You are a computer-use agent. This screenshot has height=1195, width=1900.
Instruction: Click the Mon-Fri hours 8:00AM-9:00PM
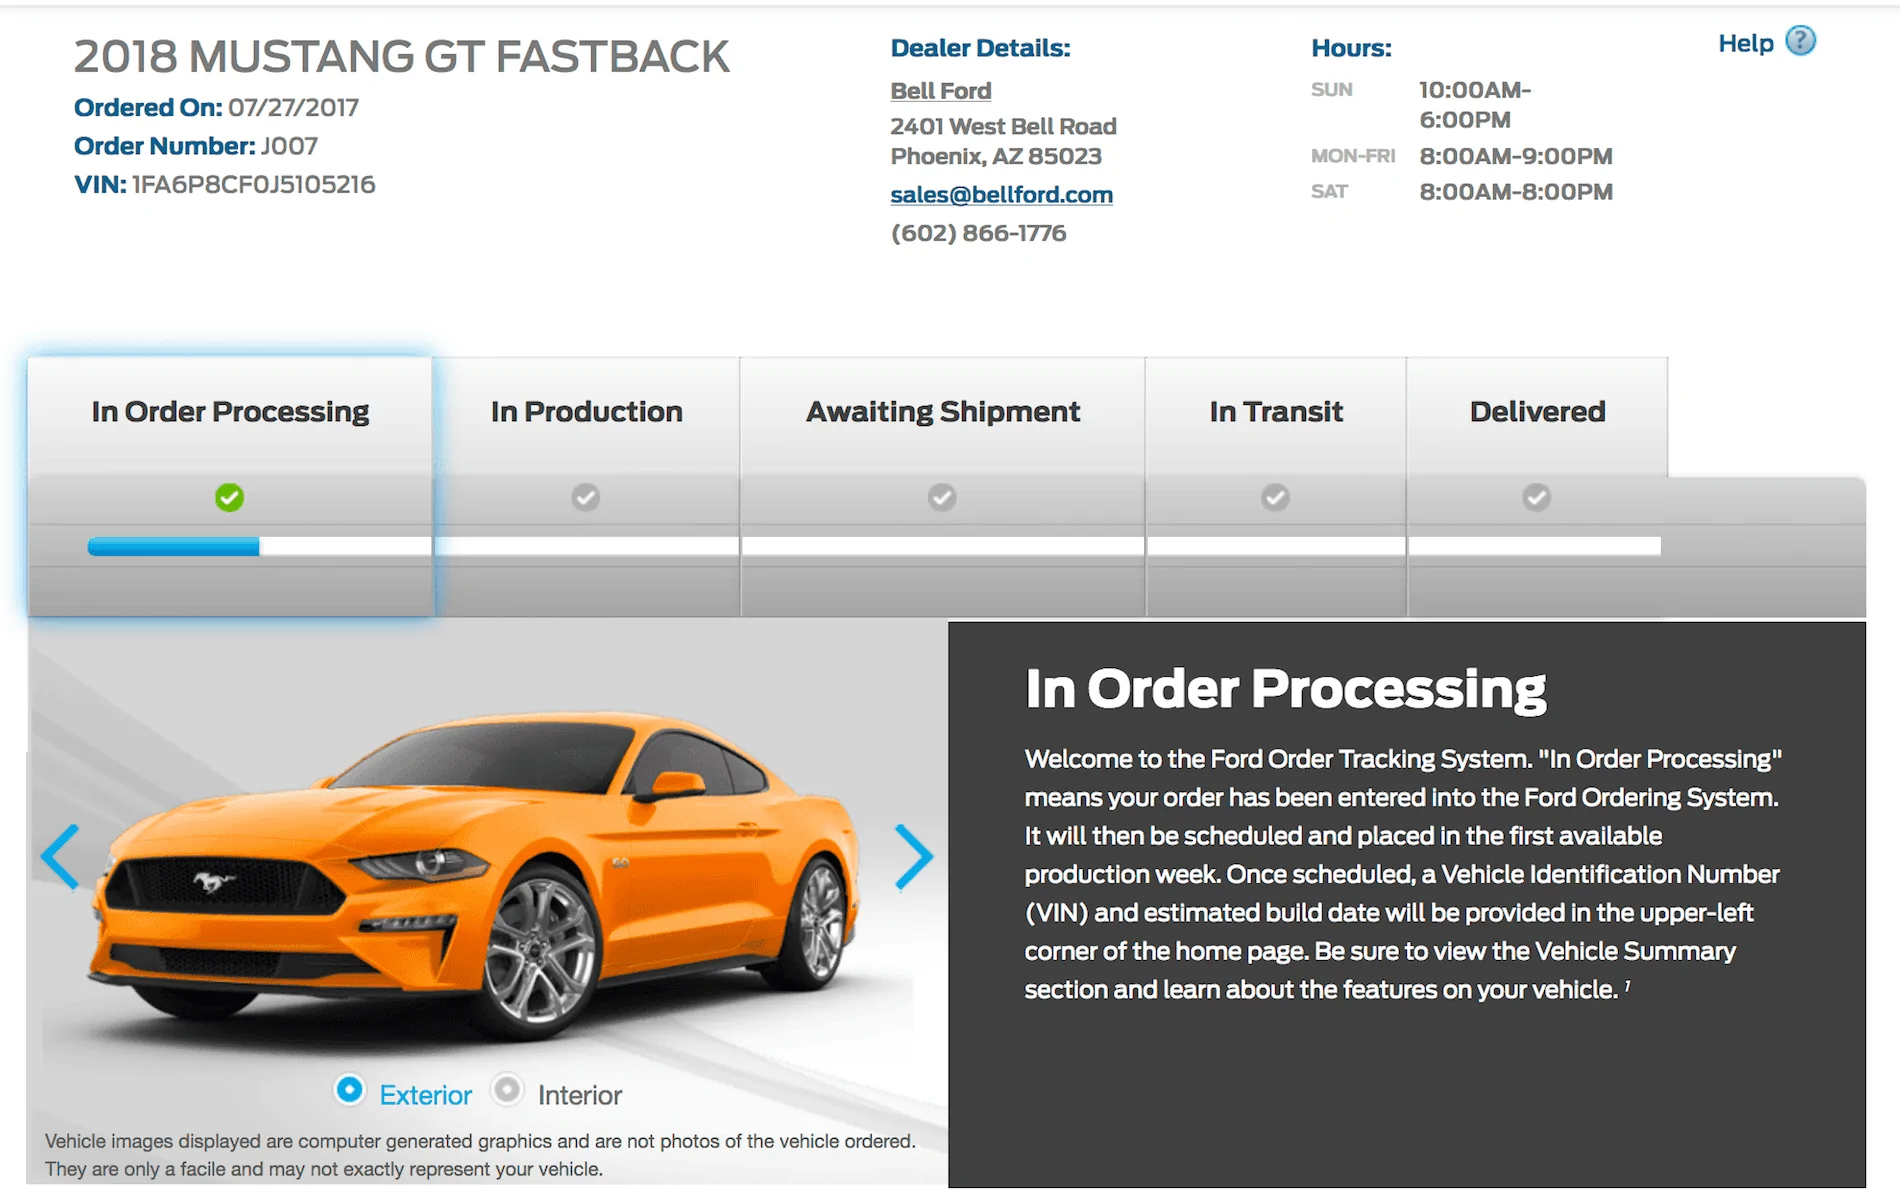tap(1516, 156)
